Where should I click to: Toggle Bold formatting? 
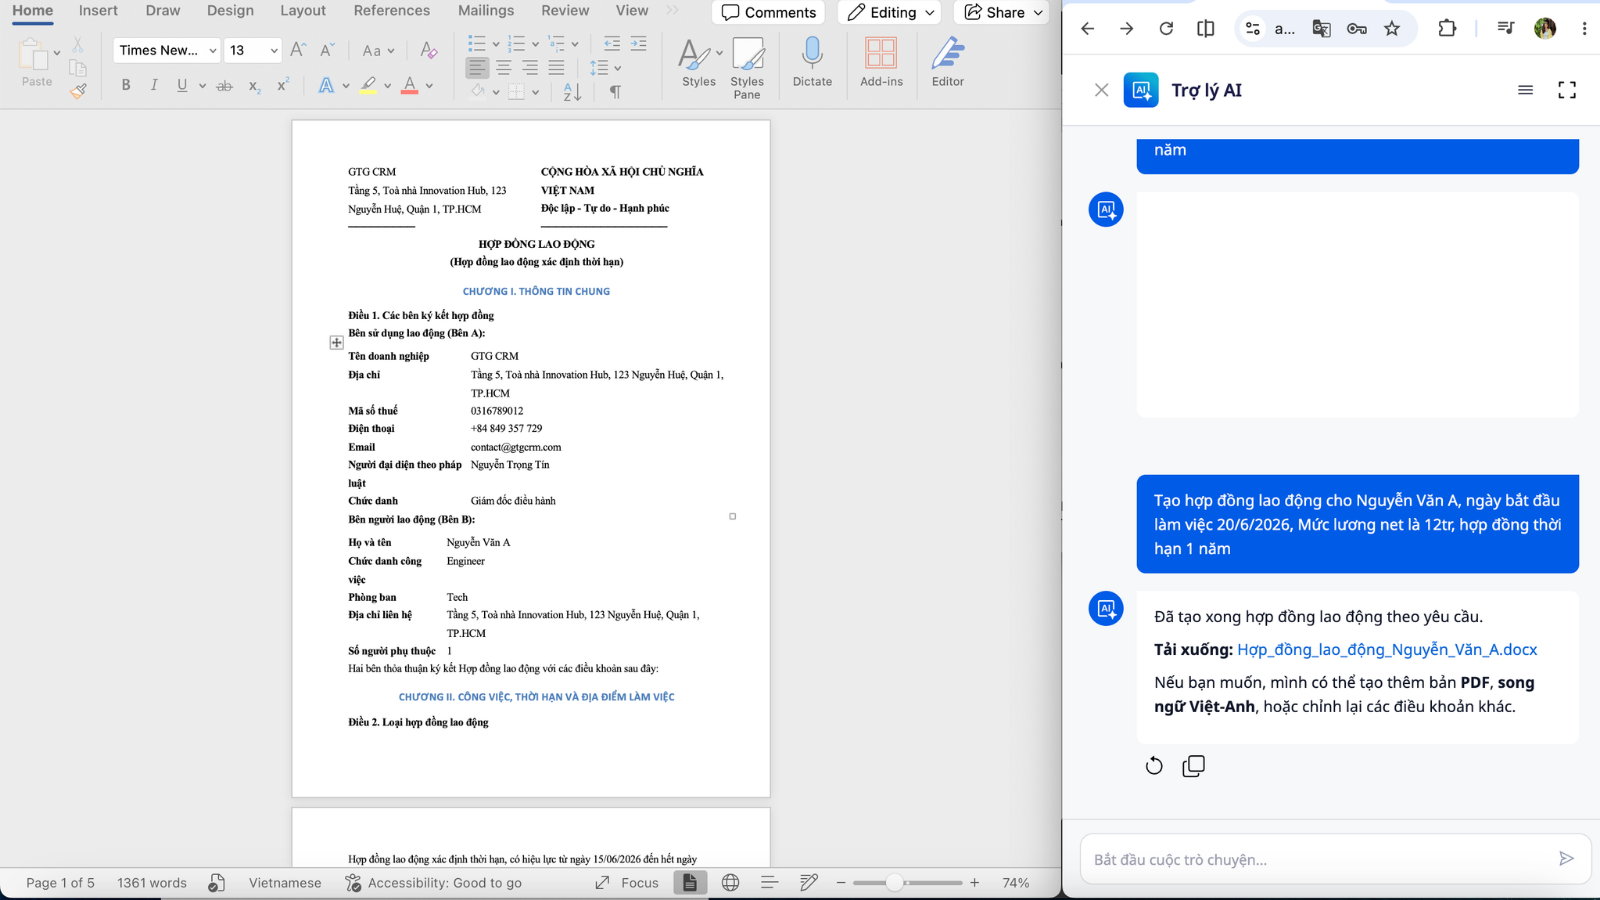click(126, 86)
